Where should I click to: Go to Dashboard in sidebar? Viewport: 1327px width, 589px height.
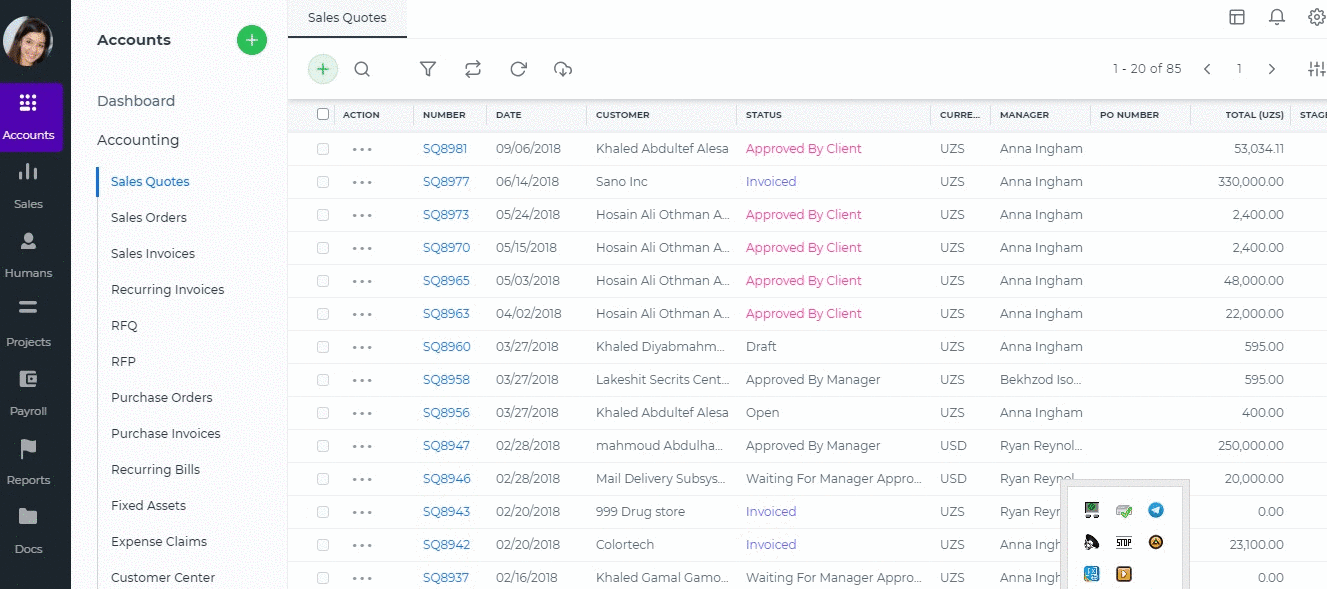click(x=136, y=101)
